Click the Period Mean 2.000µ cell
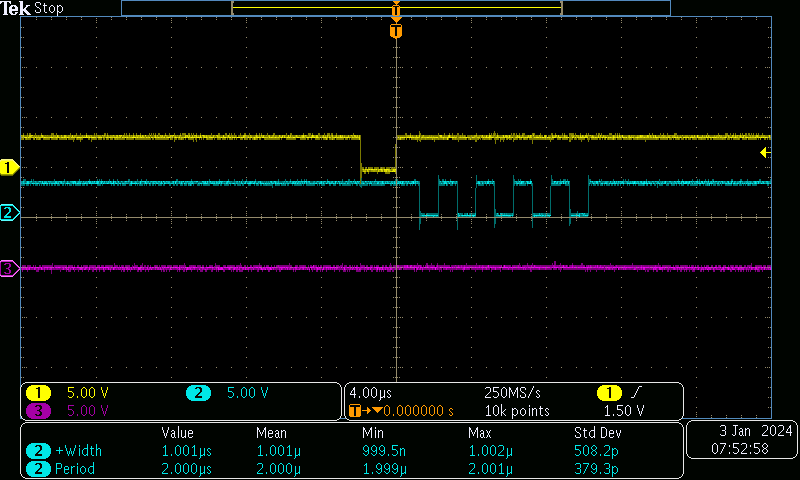 [x=279, y=469]
